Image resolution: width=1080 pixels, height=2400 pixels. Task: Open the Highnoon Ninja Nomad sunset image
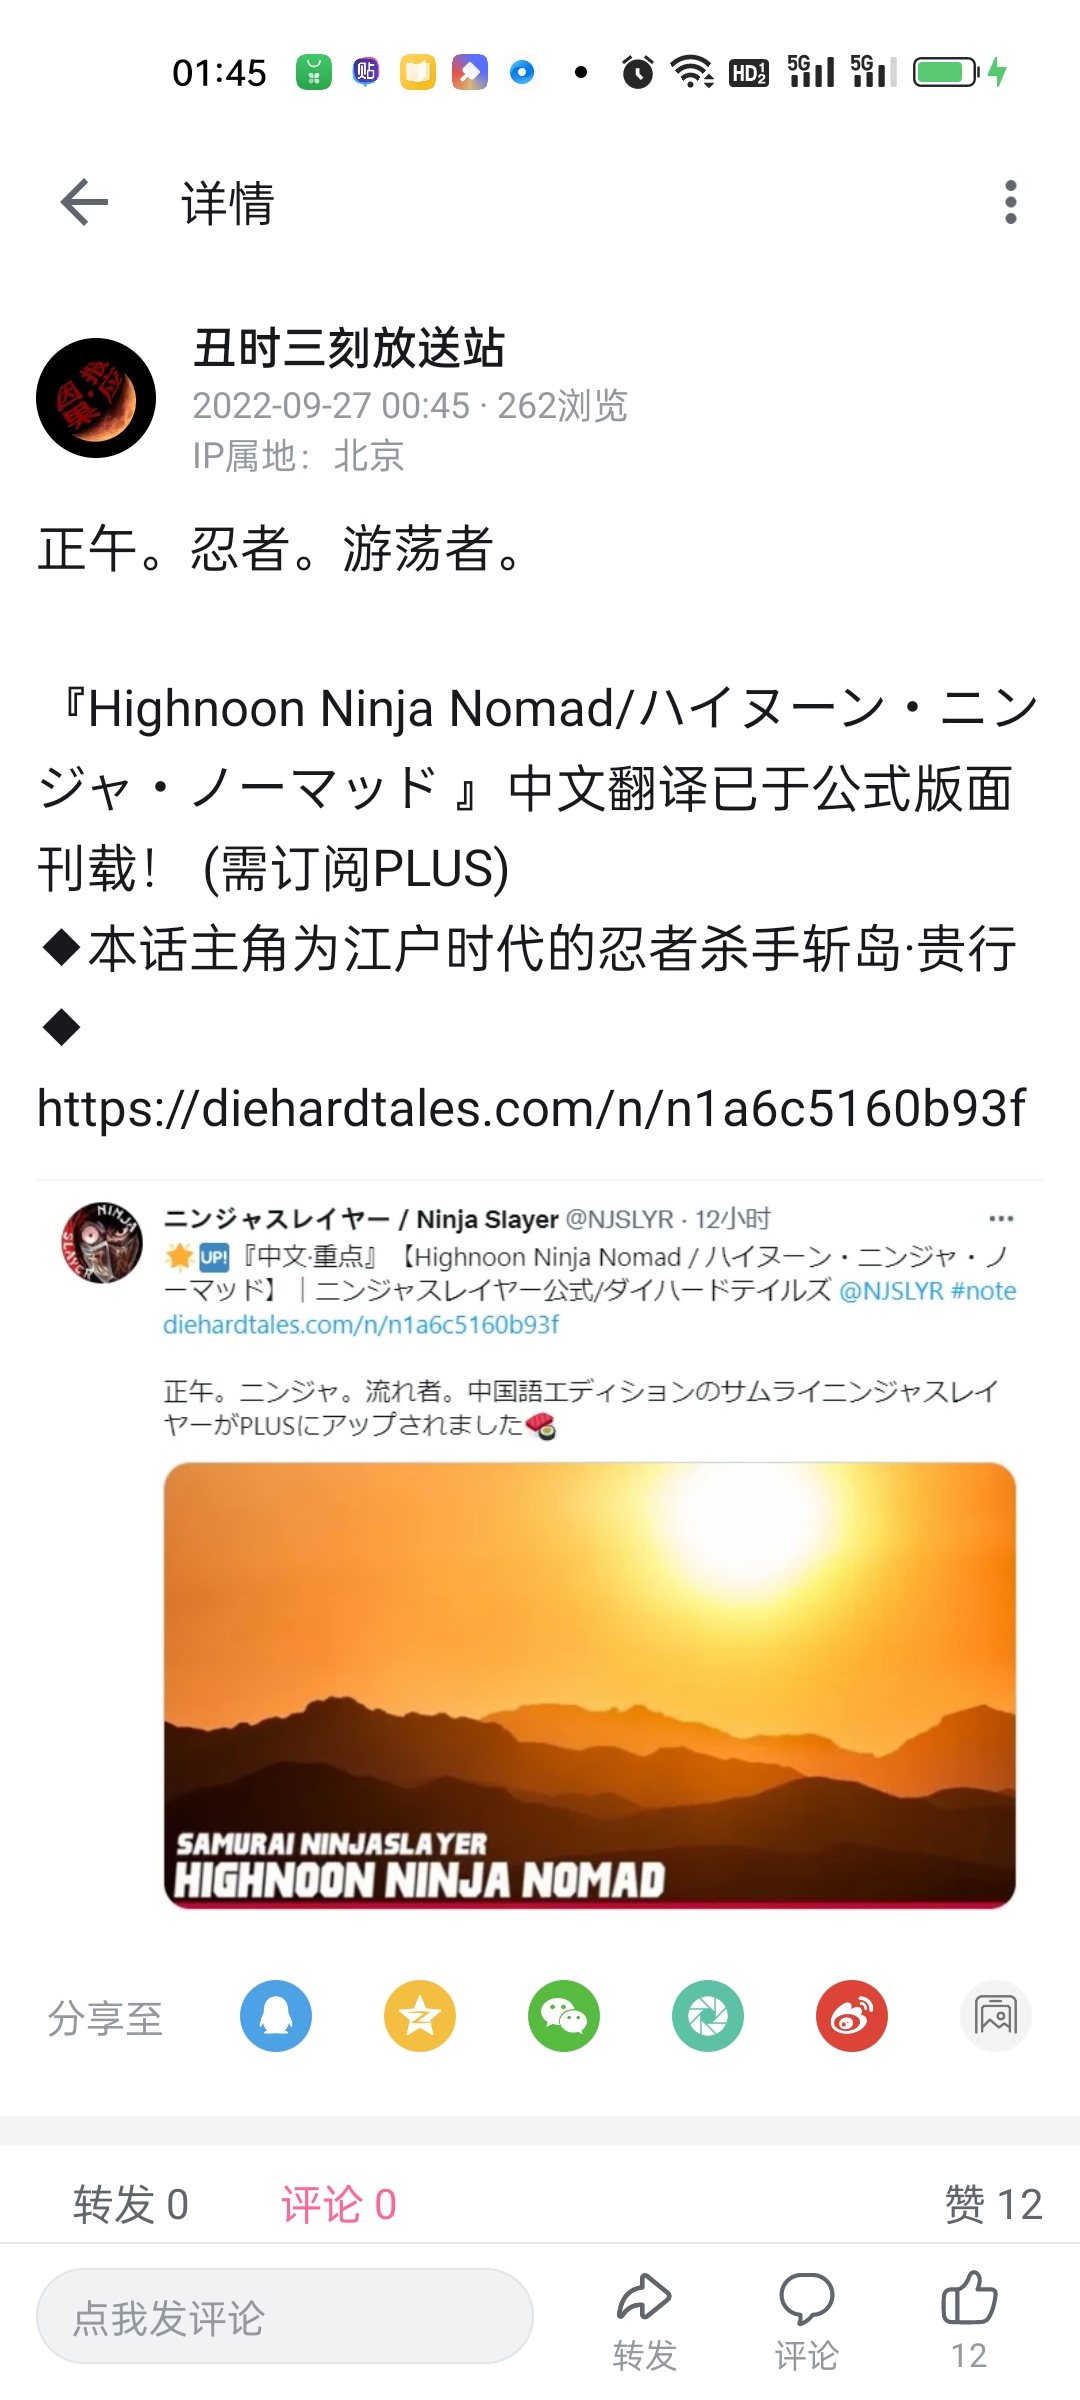tap(590, 1686)
